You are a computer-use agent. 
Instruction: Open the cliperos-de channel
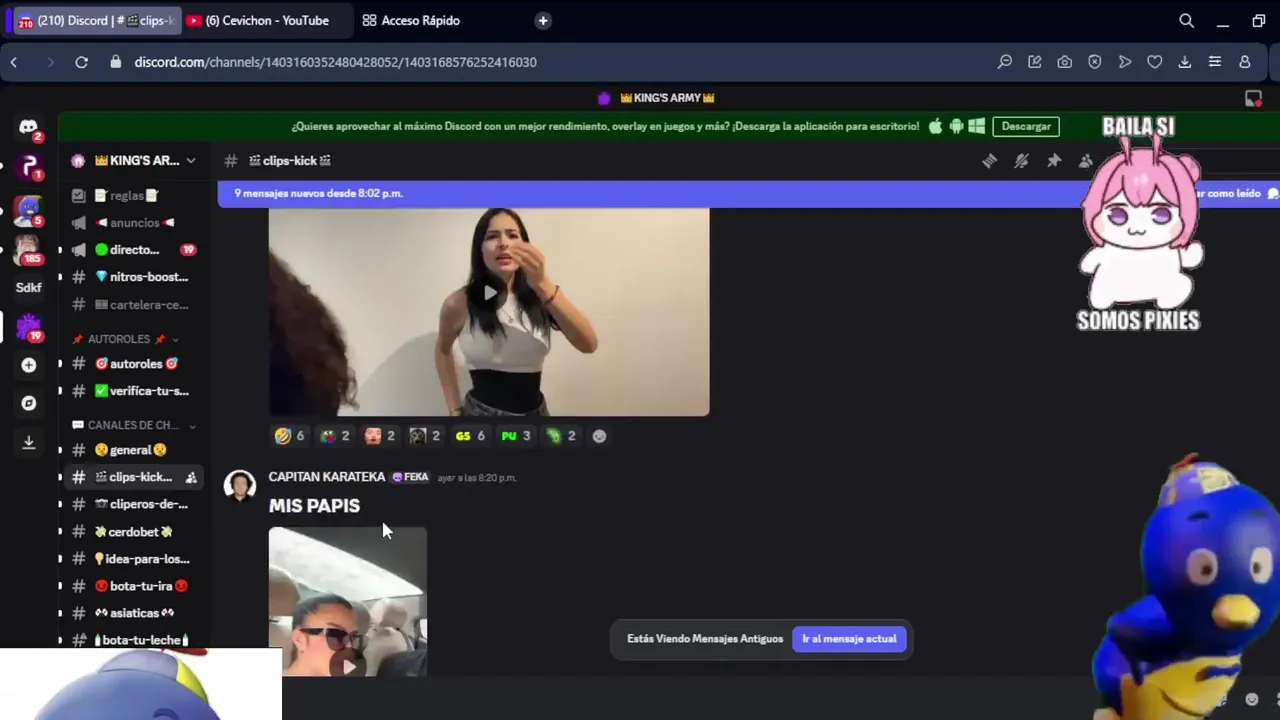tap(134, 504)
